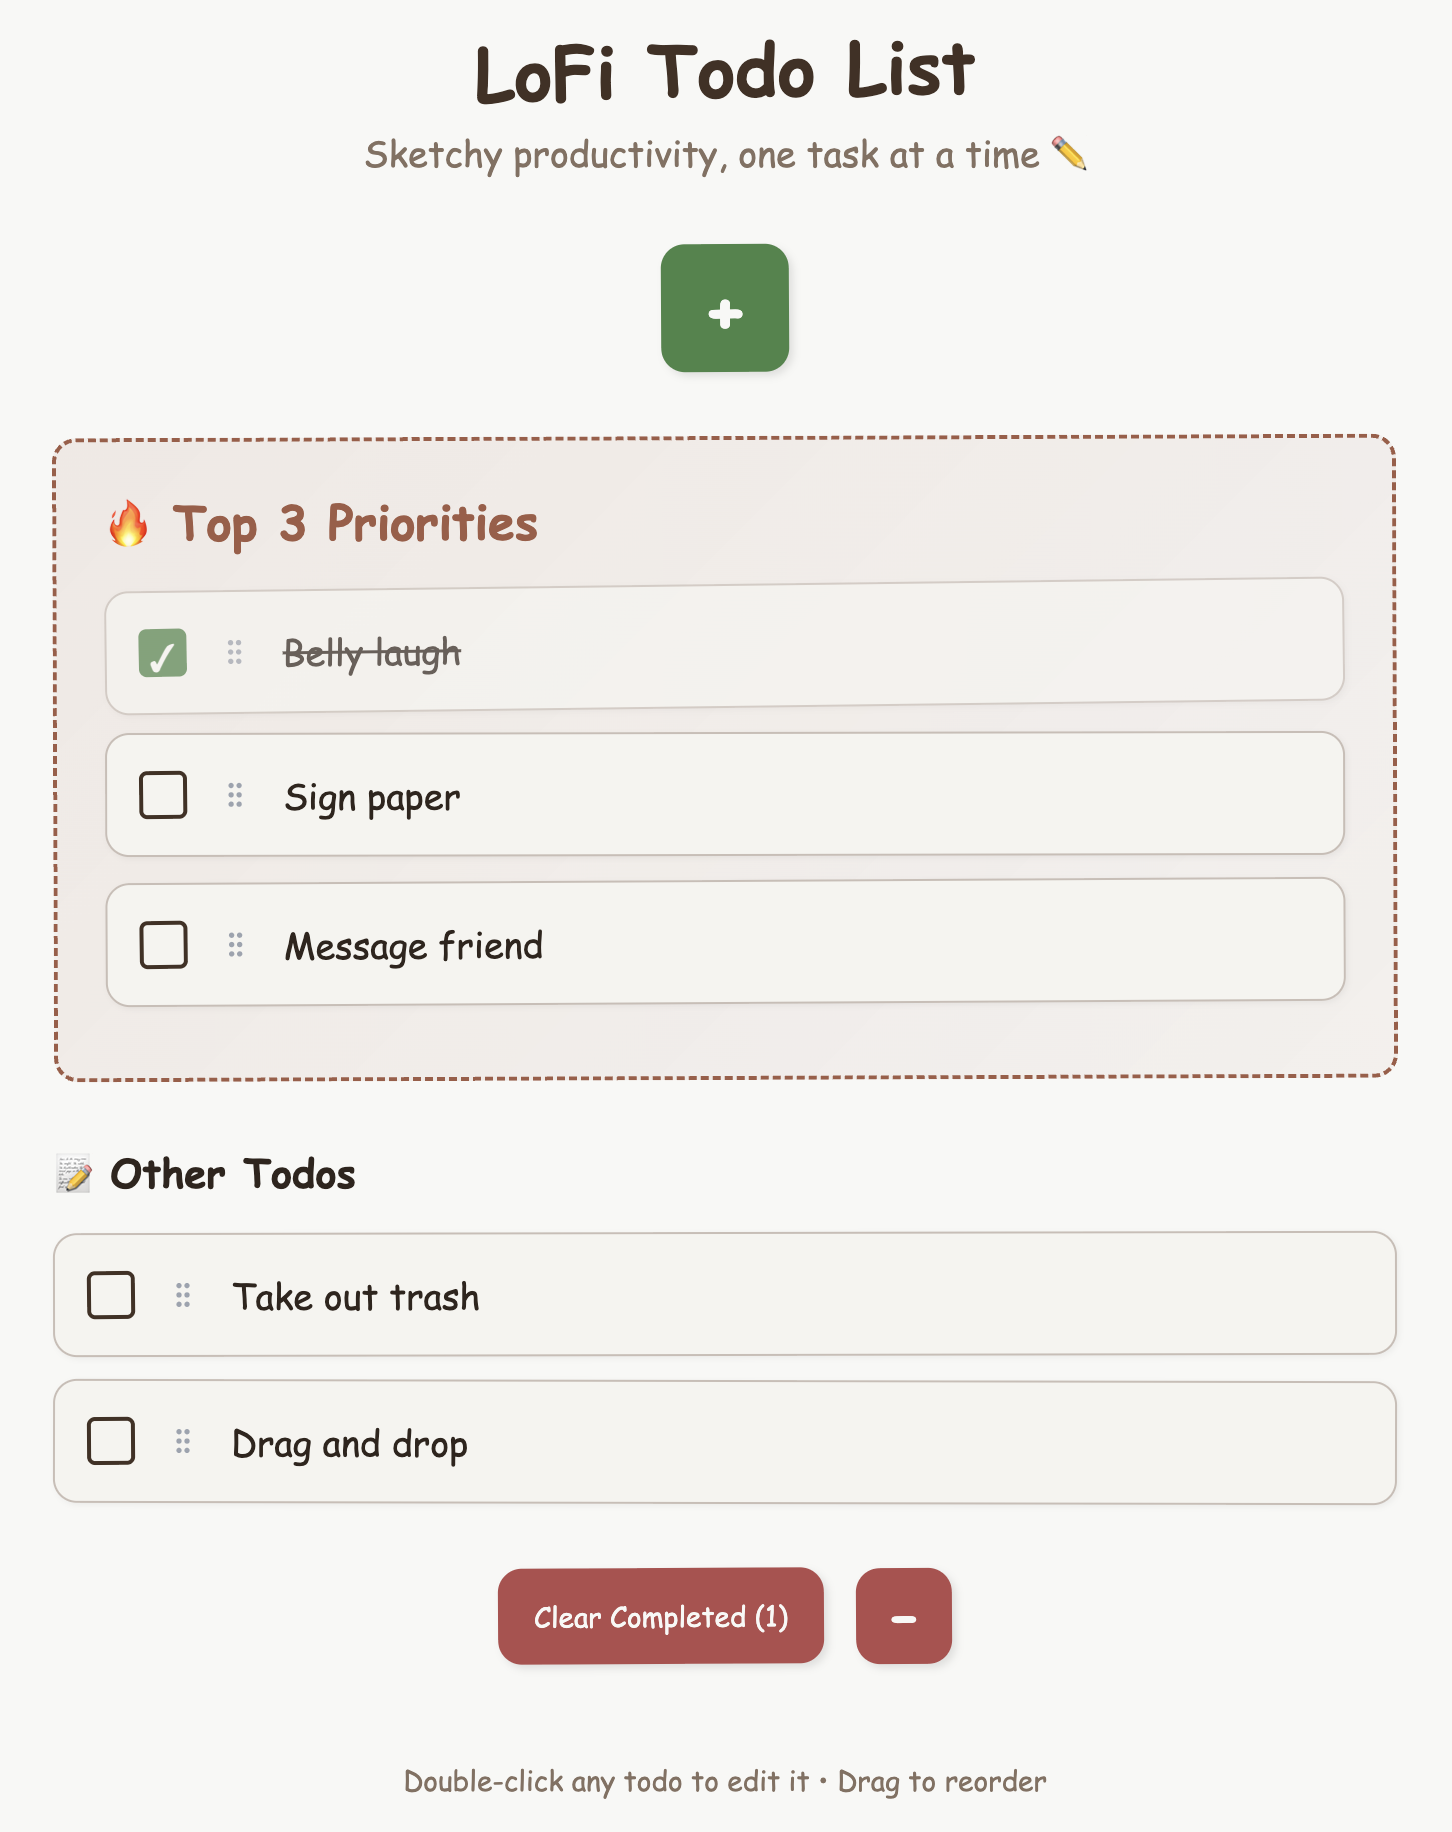Click the green plus add todo icon
The image size is (1452, 1832).
[724, 312]
